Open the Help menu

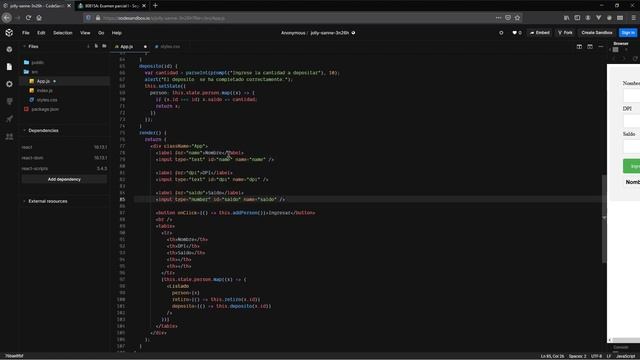point(117,33)
